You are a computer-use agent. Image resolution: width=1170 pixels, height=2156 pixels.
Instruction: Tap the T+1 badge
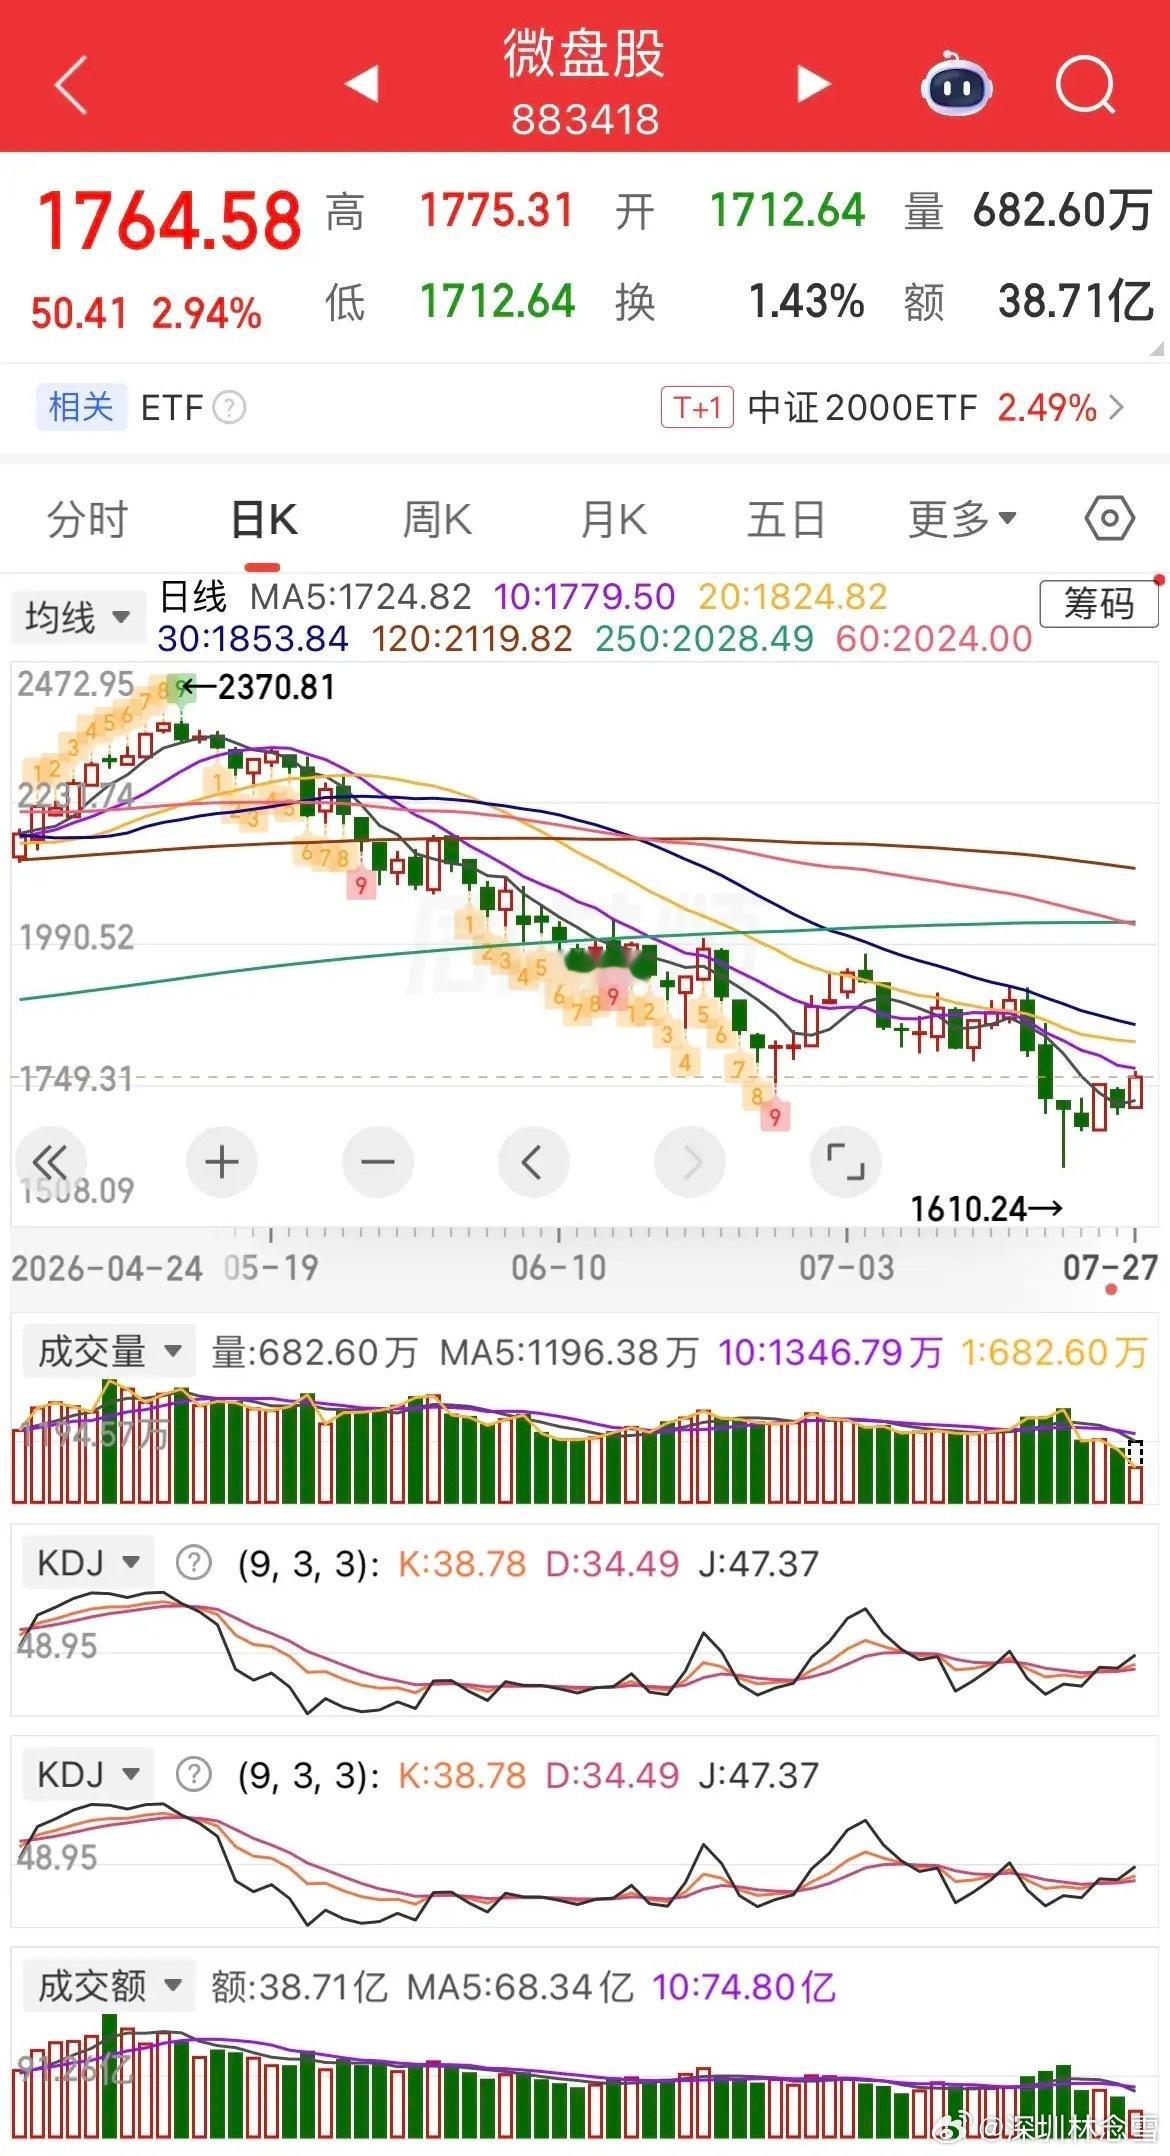(x=697, y=407)
